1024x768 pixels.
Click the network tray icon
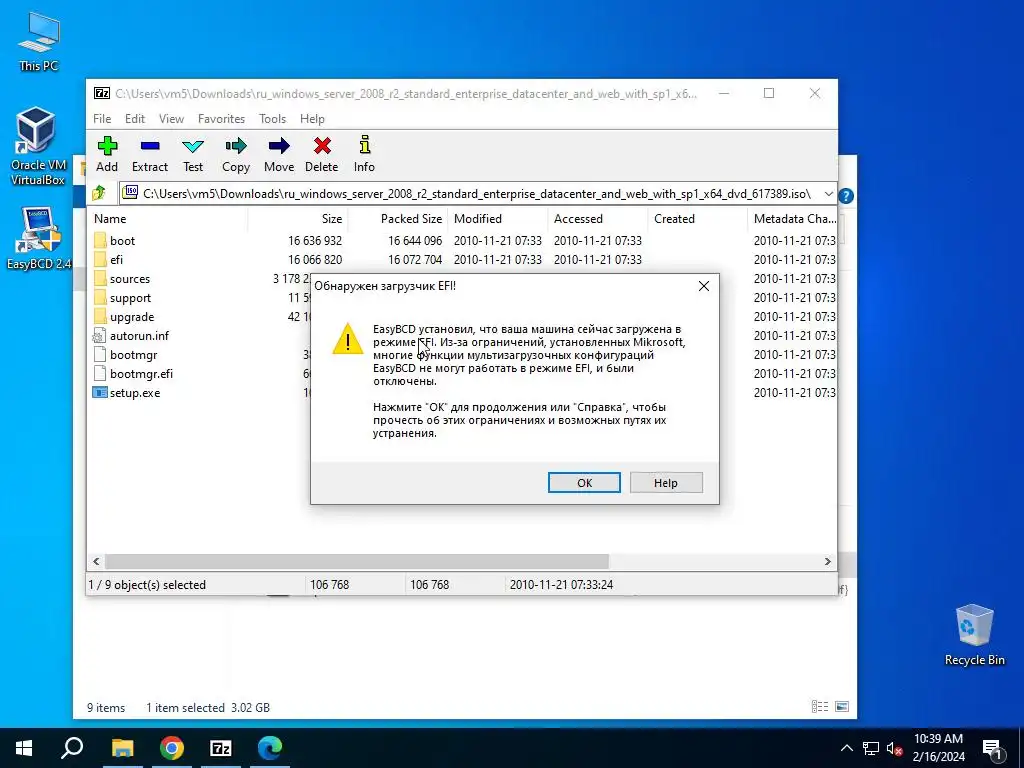871,748
